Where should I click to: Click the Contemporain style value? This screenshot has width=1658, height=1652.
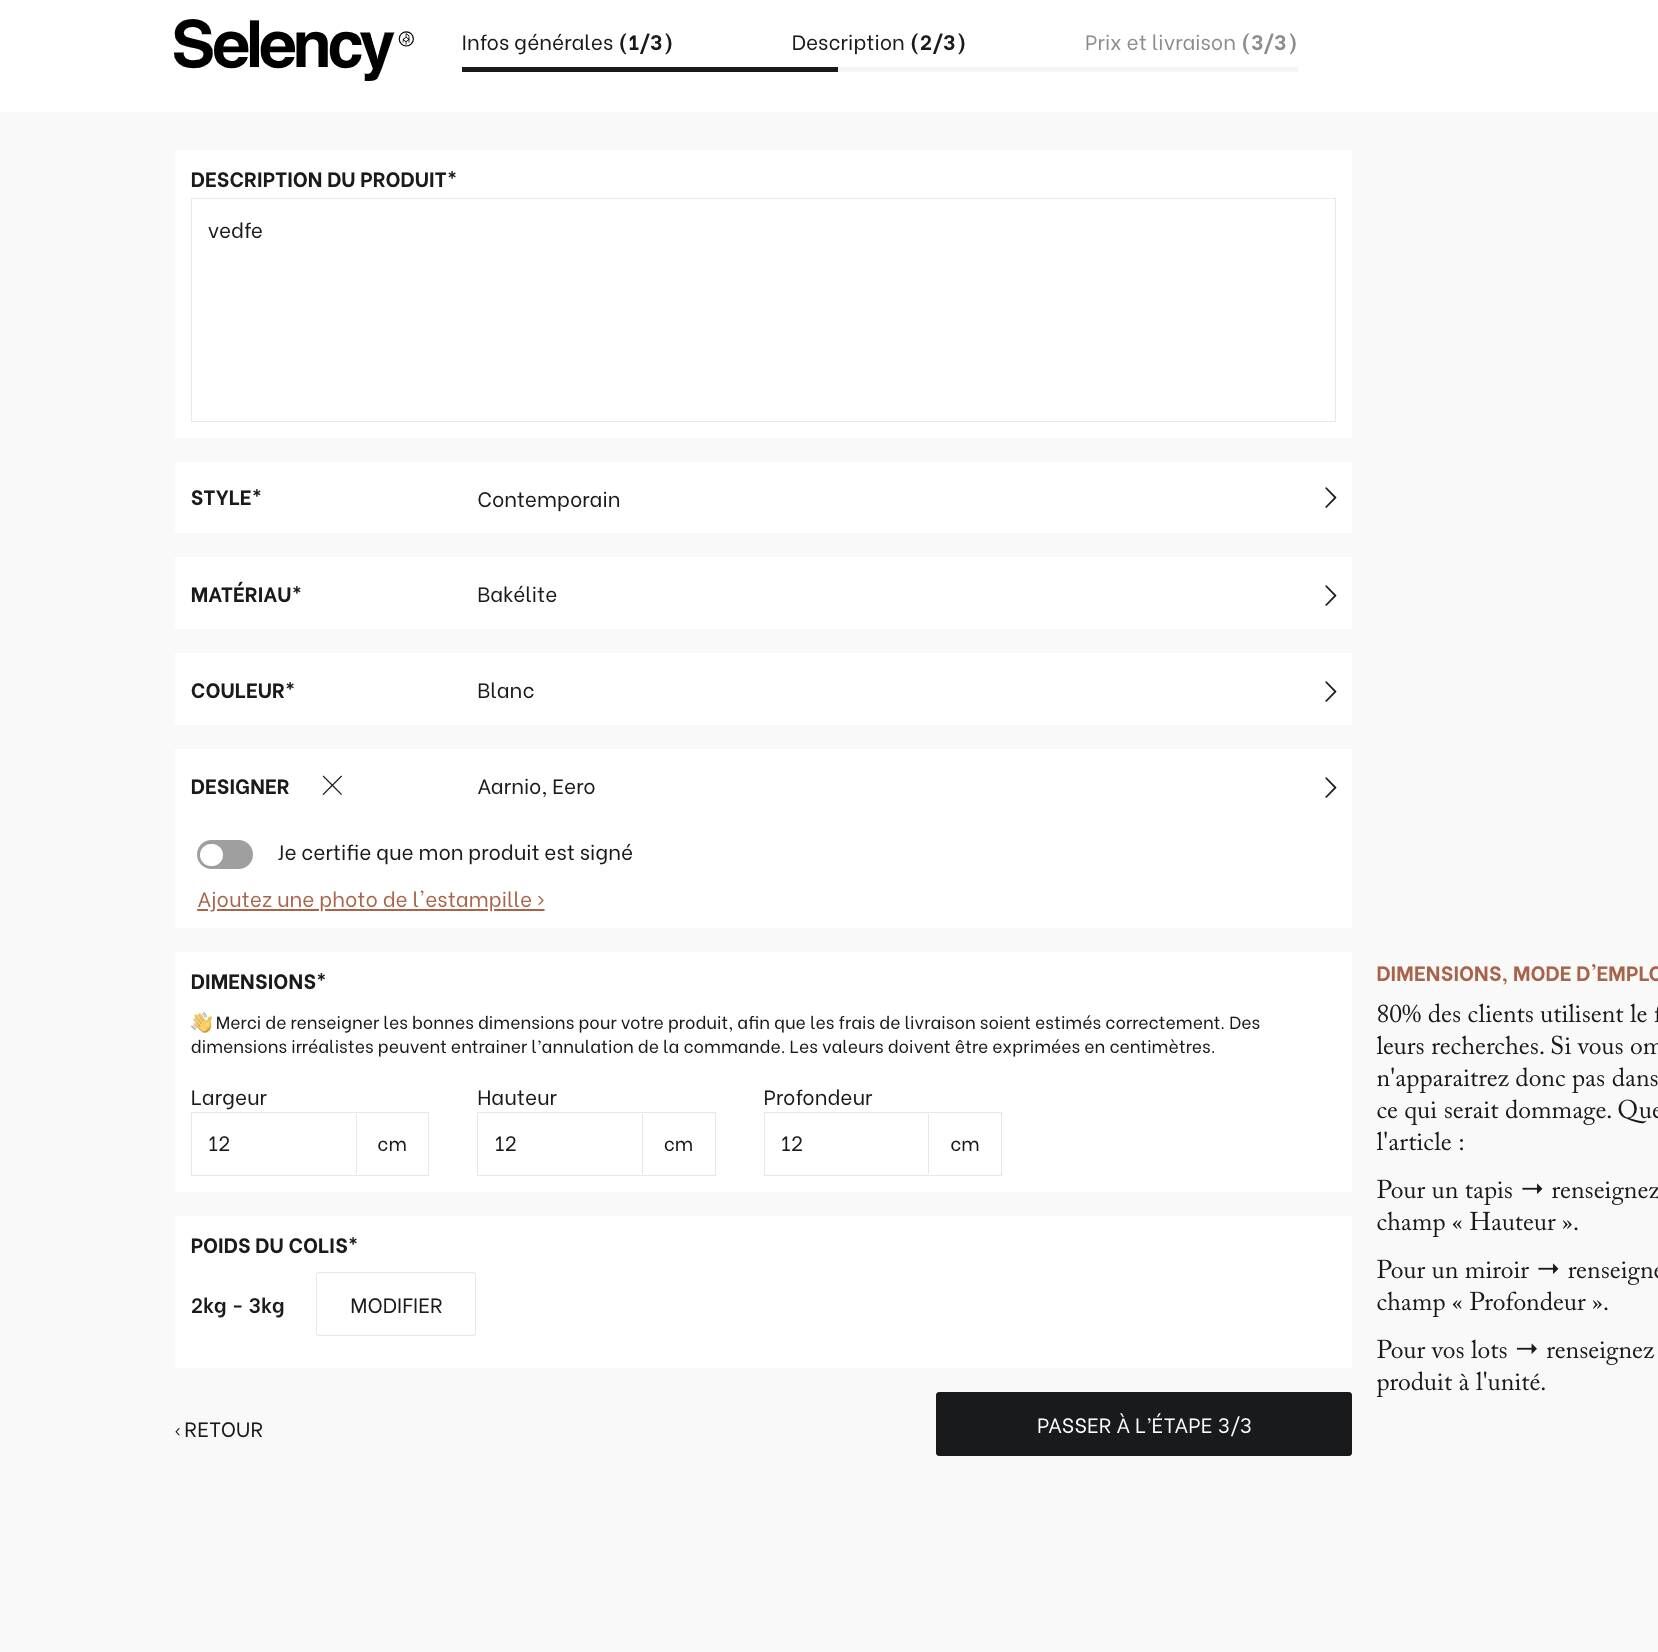[x=548, y=499]
